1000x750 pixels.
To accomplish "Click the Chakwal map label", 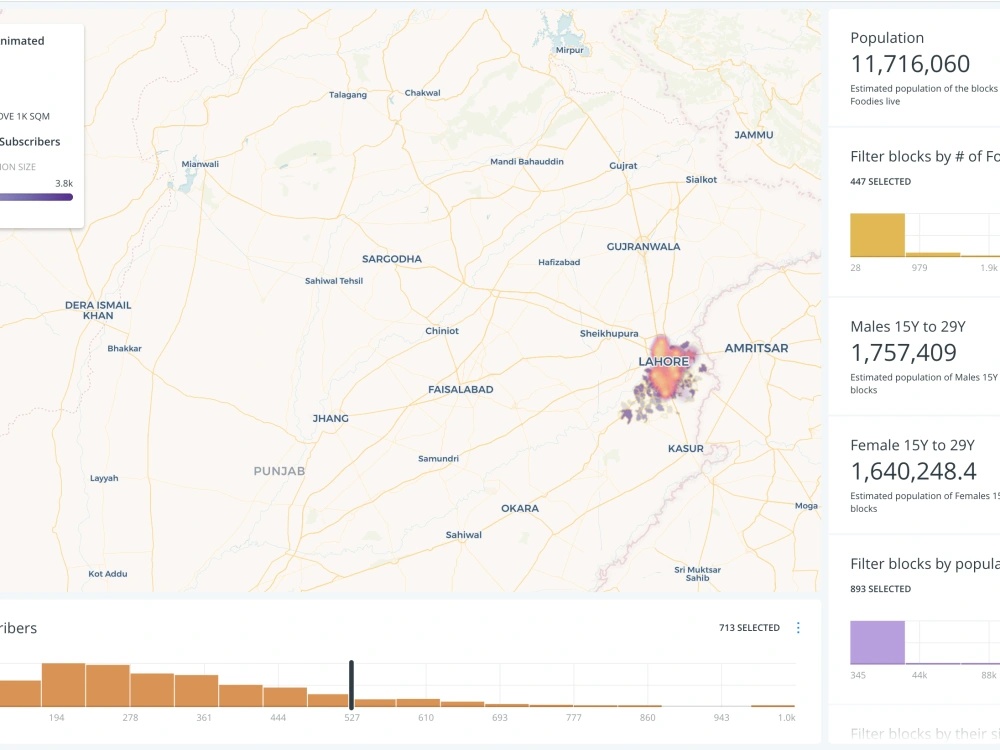I will point(422,93).
